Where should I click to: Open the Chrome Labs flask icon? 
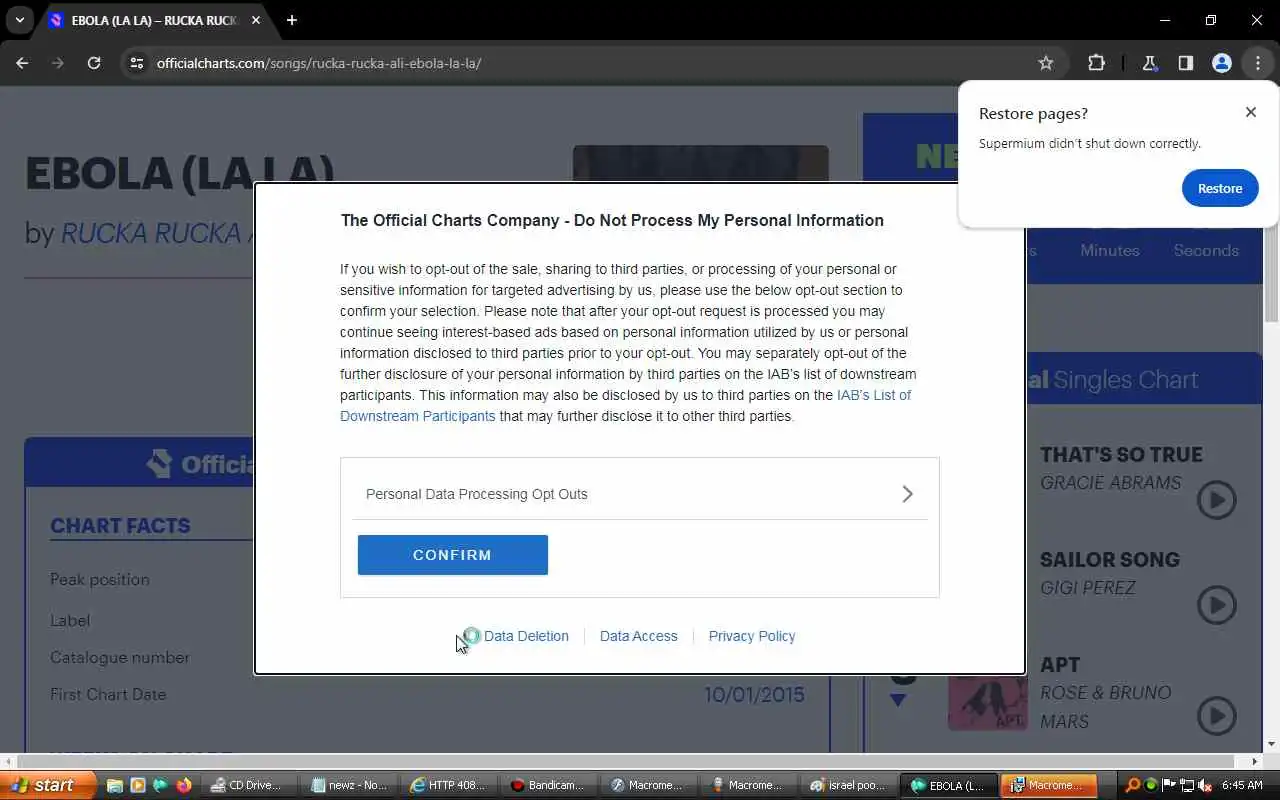tap(1150, 63)
